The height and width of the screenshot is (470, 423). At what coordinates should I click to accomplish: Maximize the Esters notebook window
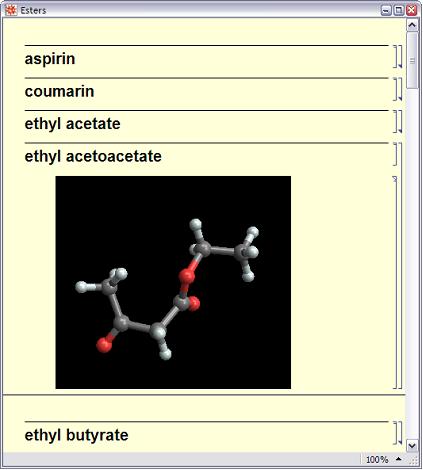[399, 10]
